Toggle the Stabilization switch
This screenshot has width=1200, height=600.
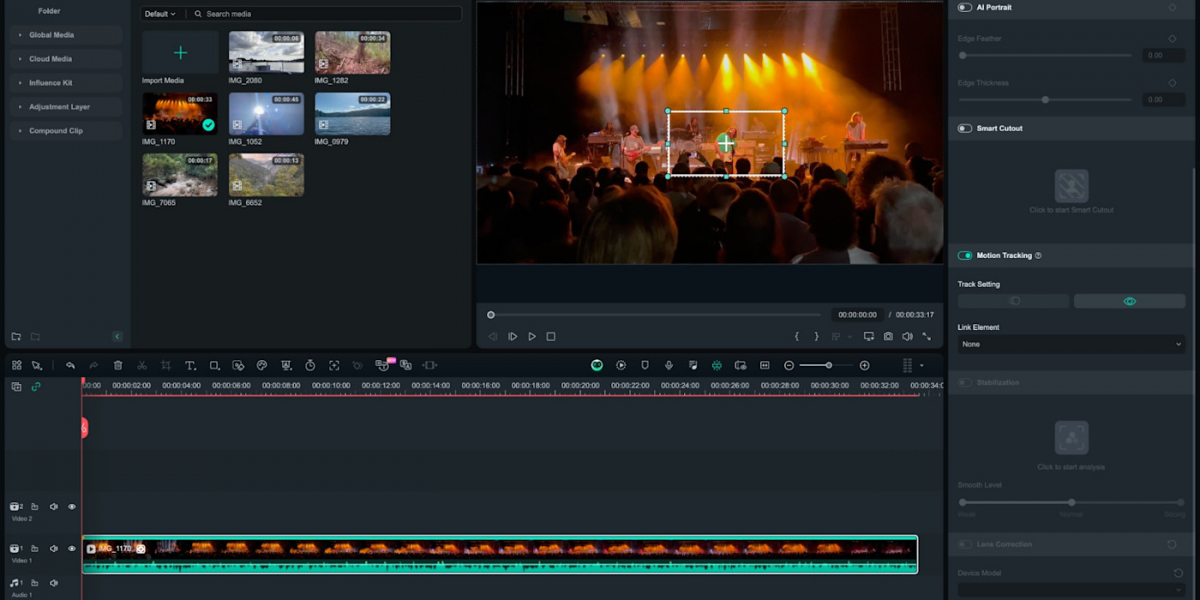click(965, 382)
